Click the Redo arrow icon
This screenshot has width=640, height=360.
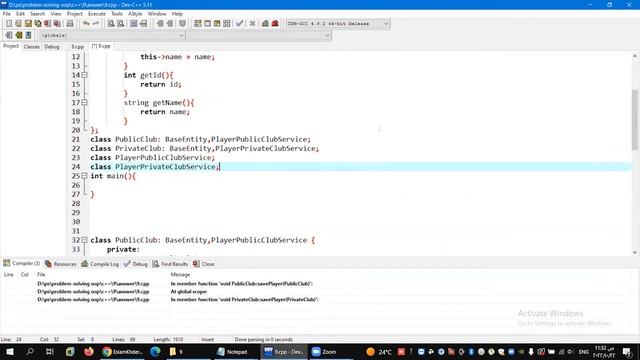tap(96, 24)
